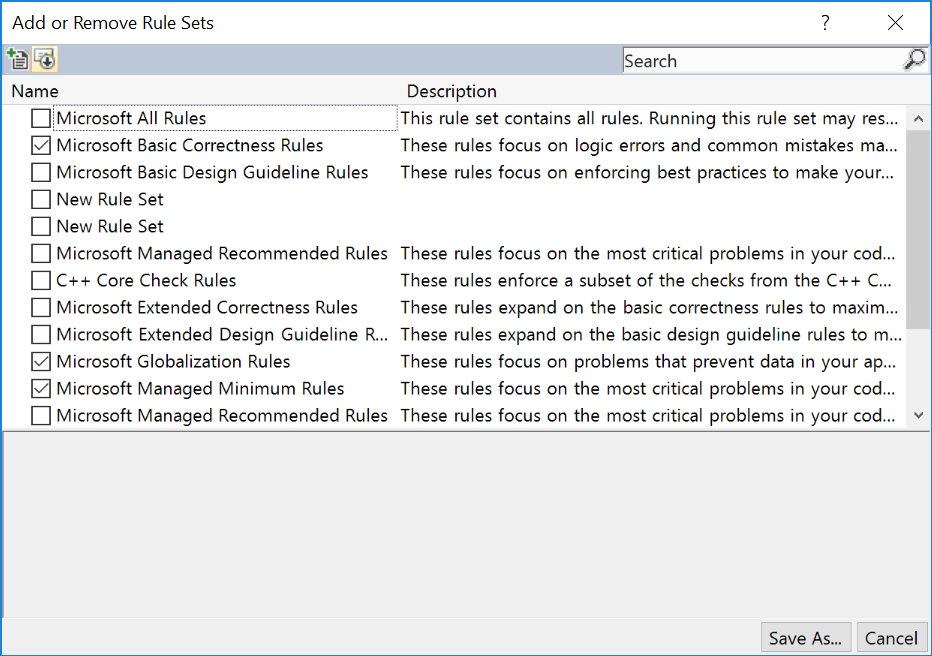Close the Add or Remove Rule Sets dialog
Screen dimensions: 932x656
click(895, 22)
